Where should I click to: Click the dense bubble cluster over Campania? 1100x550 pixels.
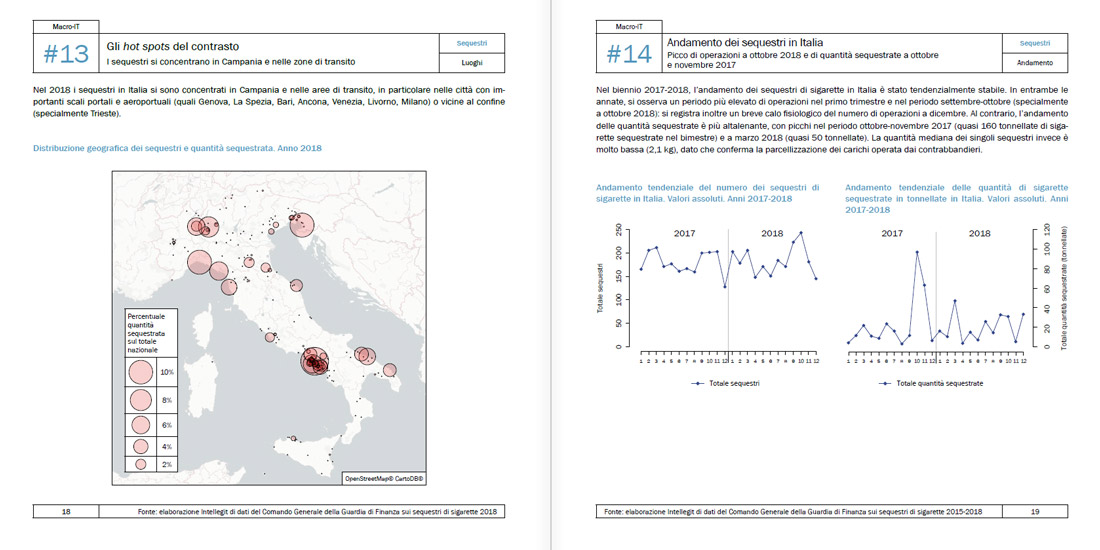pyautogui.click(x=317, y=362)
